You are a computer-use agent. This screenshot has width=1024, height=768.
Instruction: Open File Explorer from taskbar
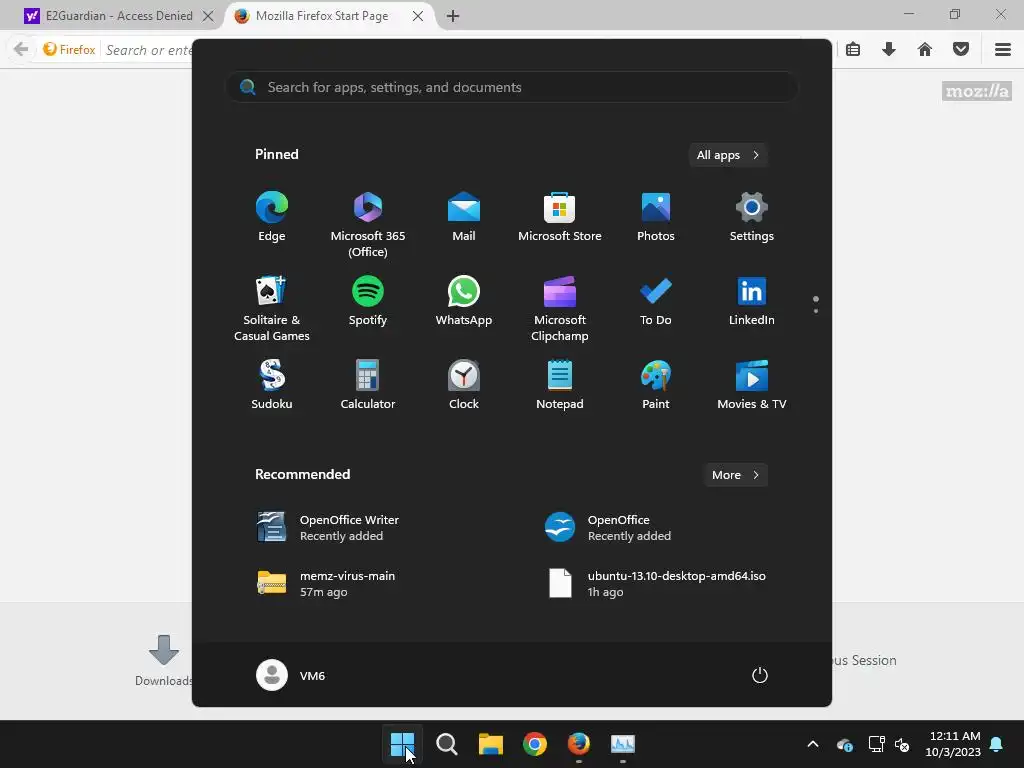point(490,744)
